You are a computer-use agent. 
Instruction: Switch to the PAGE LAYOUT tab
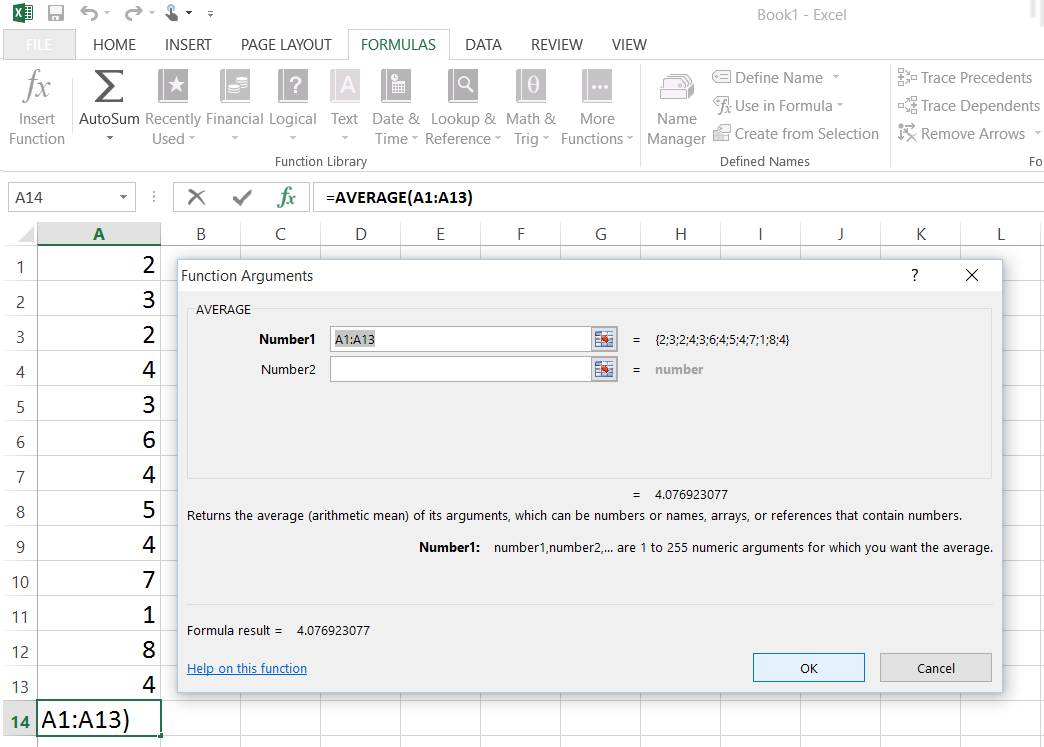(286, 45)
